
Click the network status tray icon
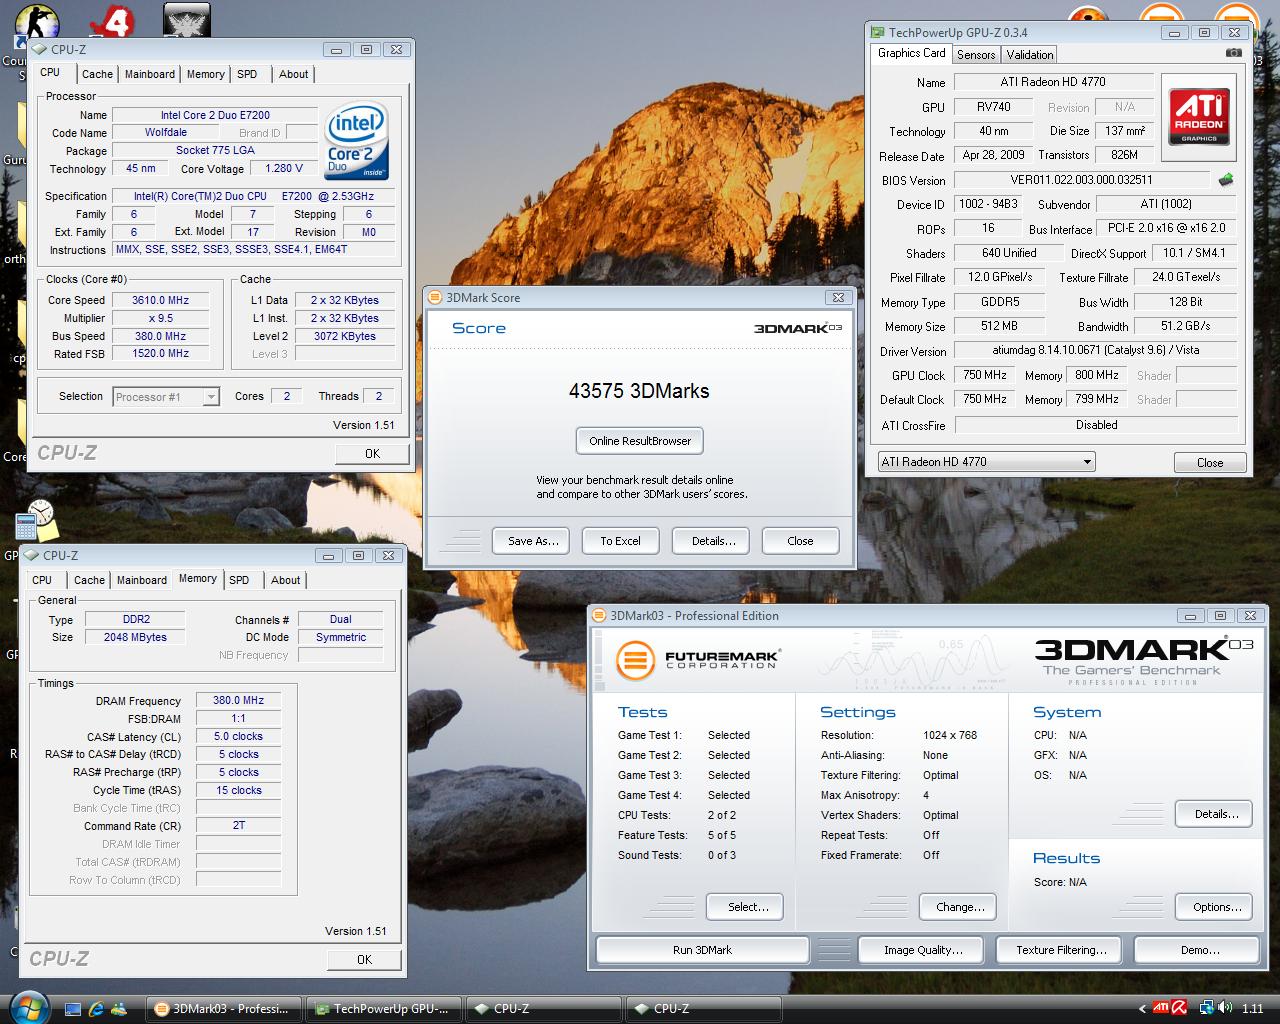(1207, 1008)
